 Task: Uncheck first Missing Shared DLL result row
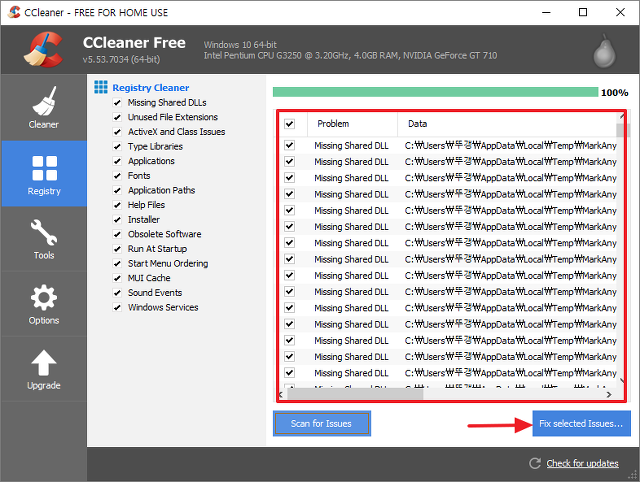289,145
